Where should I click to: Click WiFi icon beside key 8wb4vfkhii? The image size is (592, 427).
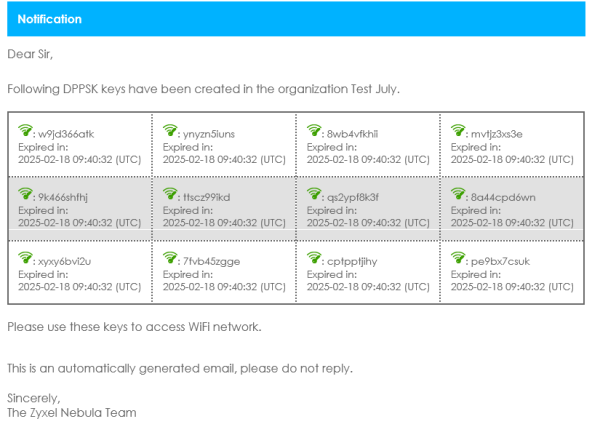tap(314, 131)
